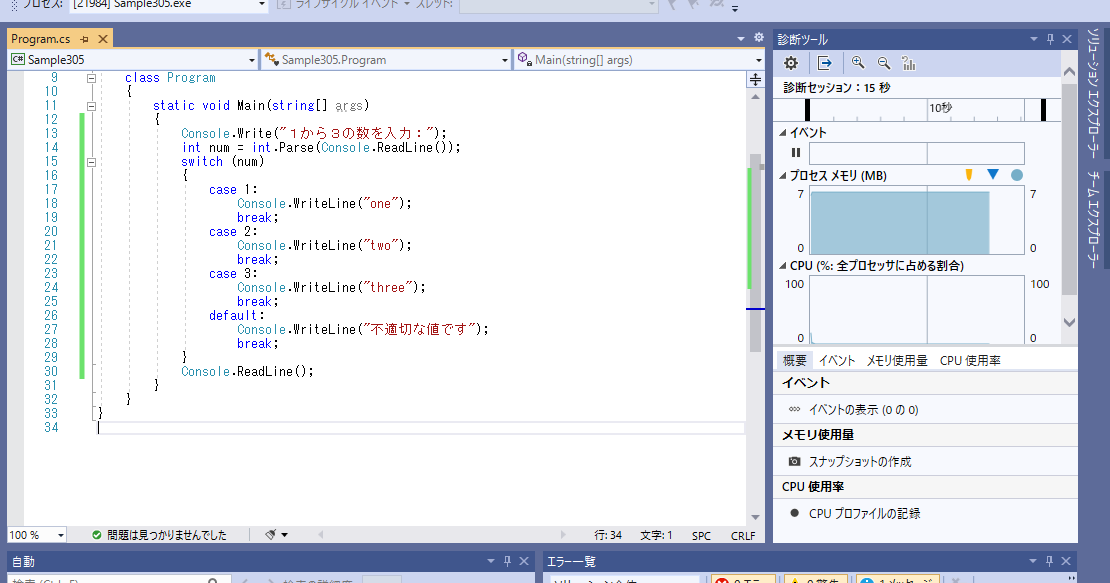Zoom out on the diagnostics timeline
The width and height of the screenshot is (1110, 583).
pyautogui.click(x=883, y=62)
